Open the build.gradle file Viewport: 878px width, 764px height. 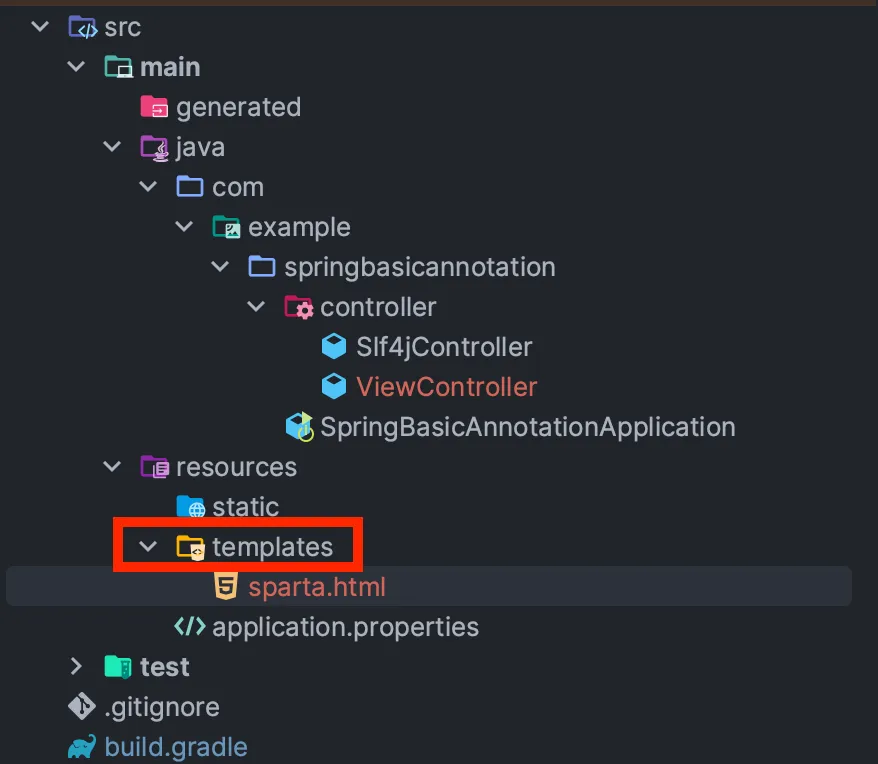[x=176, y=747]
